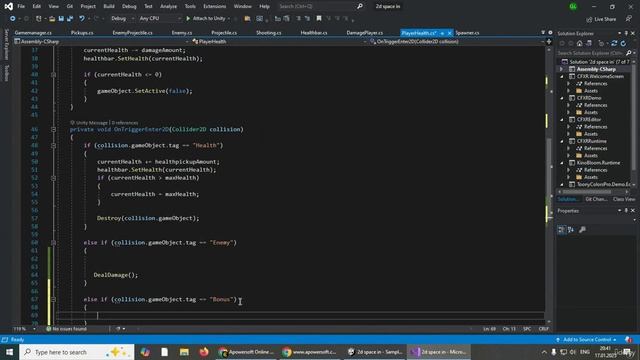The image size is (640, 360).
Task: Click the Alphabetical sort icon in Properties
Action: pos(571,230)
